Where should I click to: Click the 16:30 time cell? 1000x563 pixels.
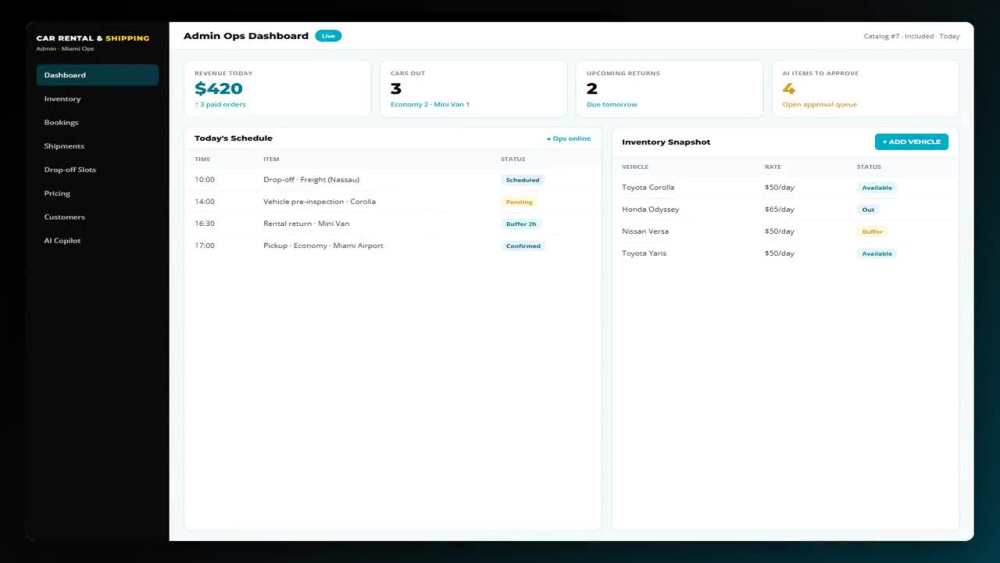205,224
